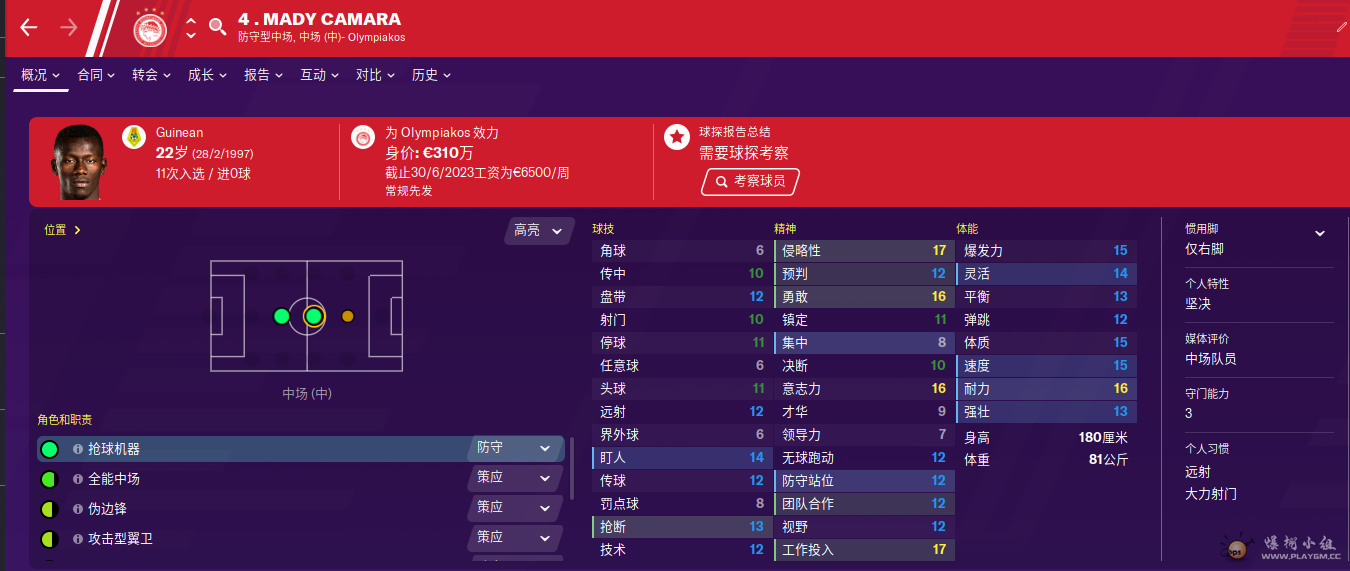
Task: Click the Guinea national team badge
Action: coord(134,137)
